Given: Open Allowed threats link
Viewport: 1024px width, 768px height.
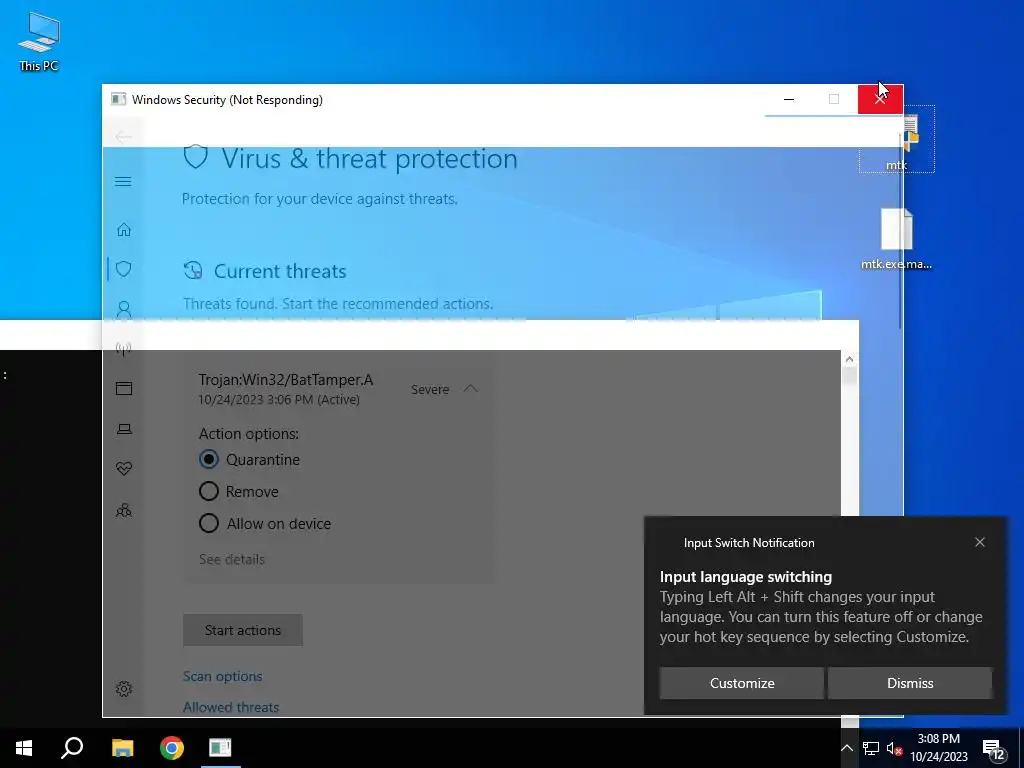Looking at the screenshot, I should coord(231,707).
